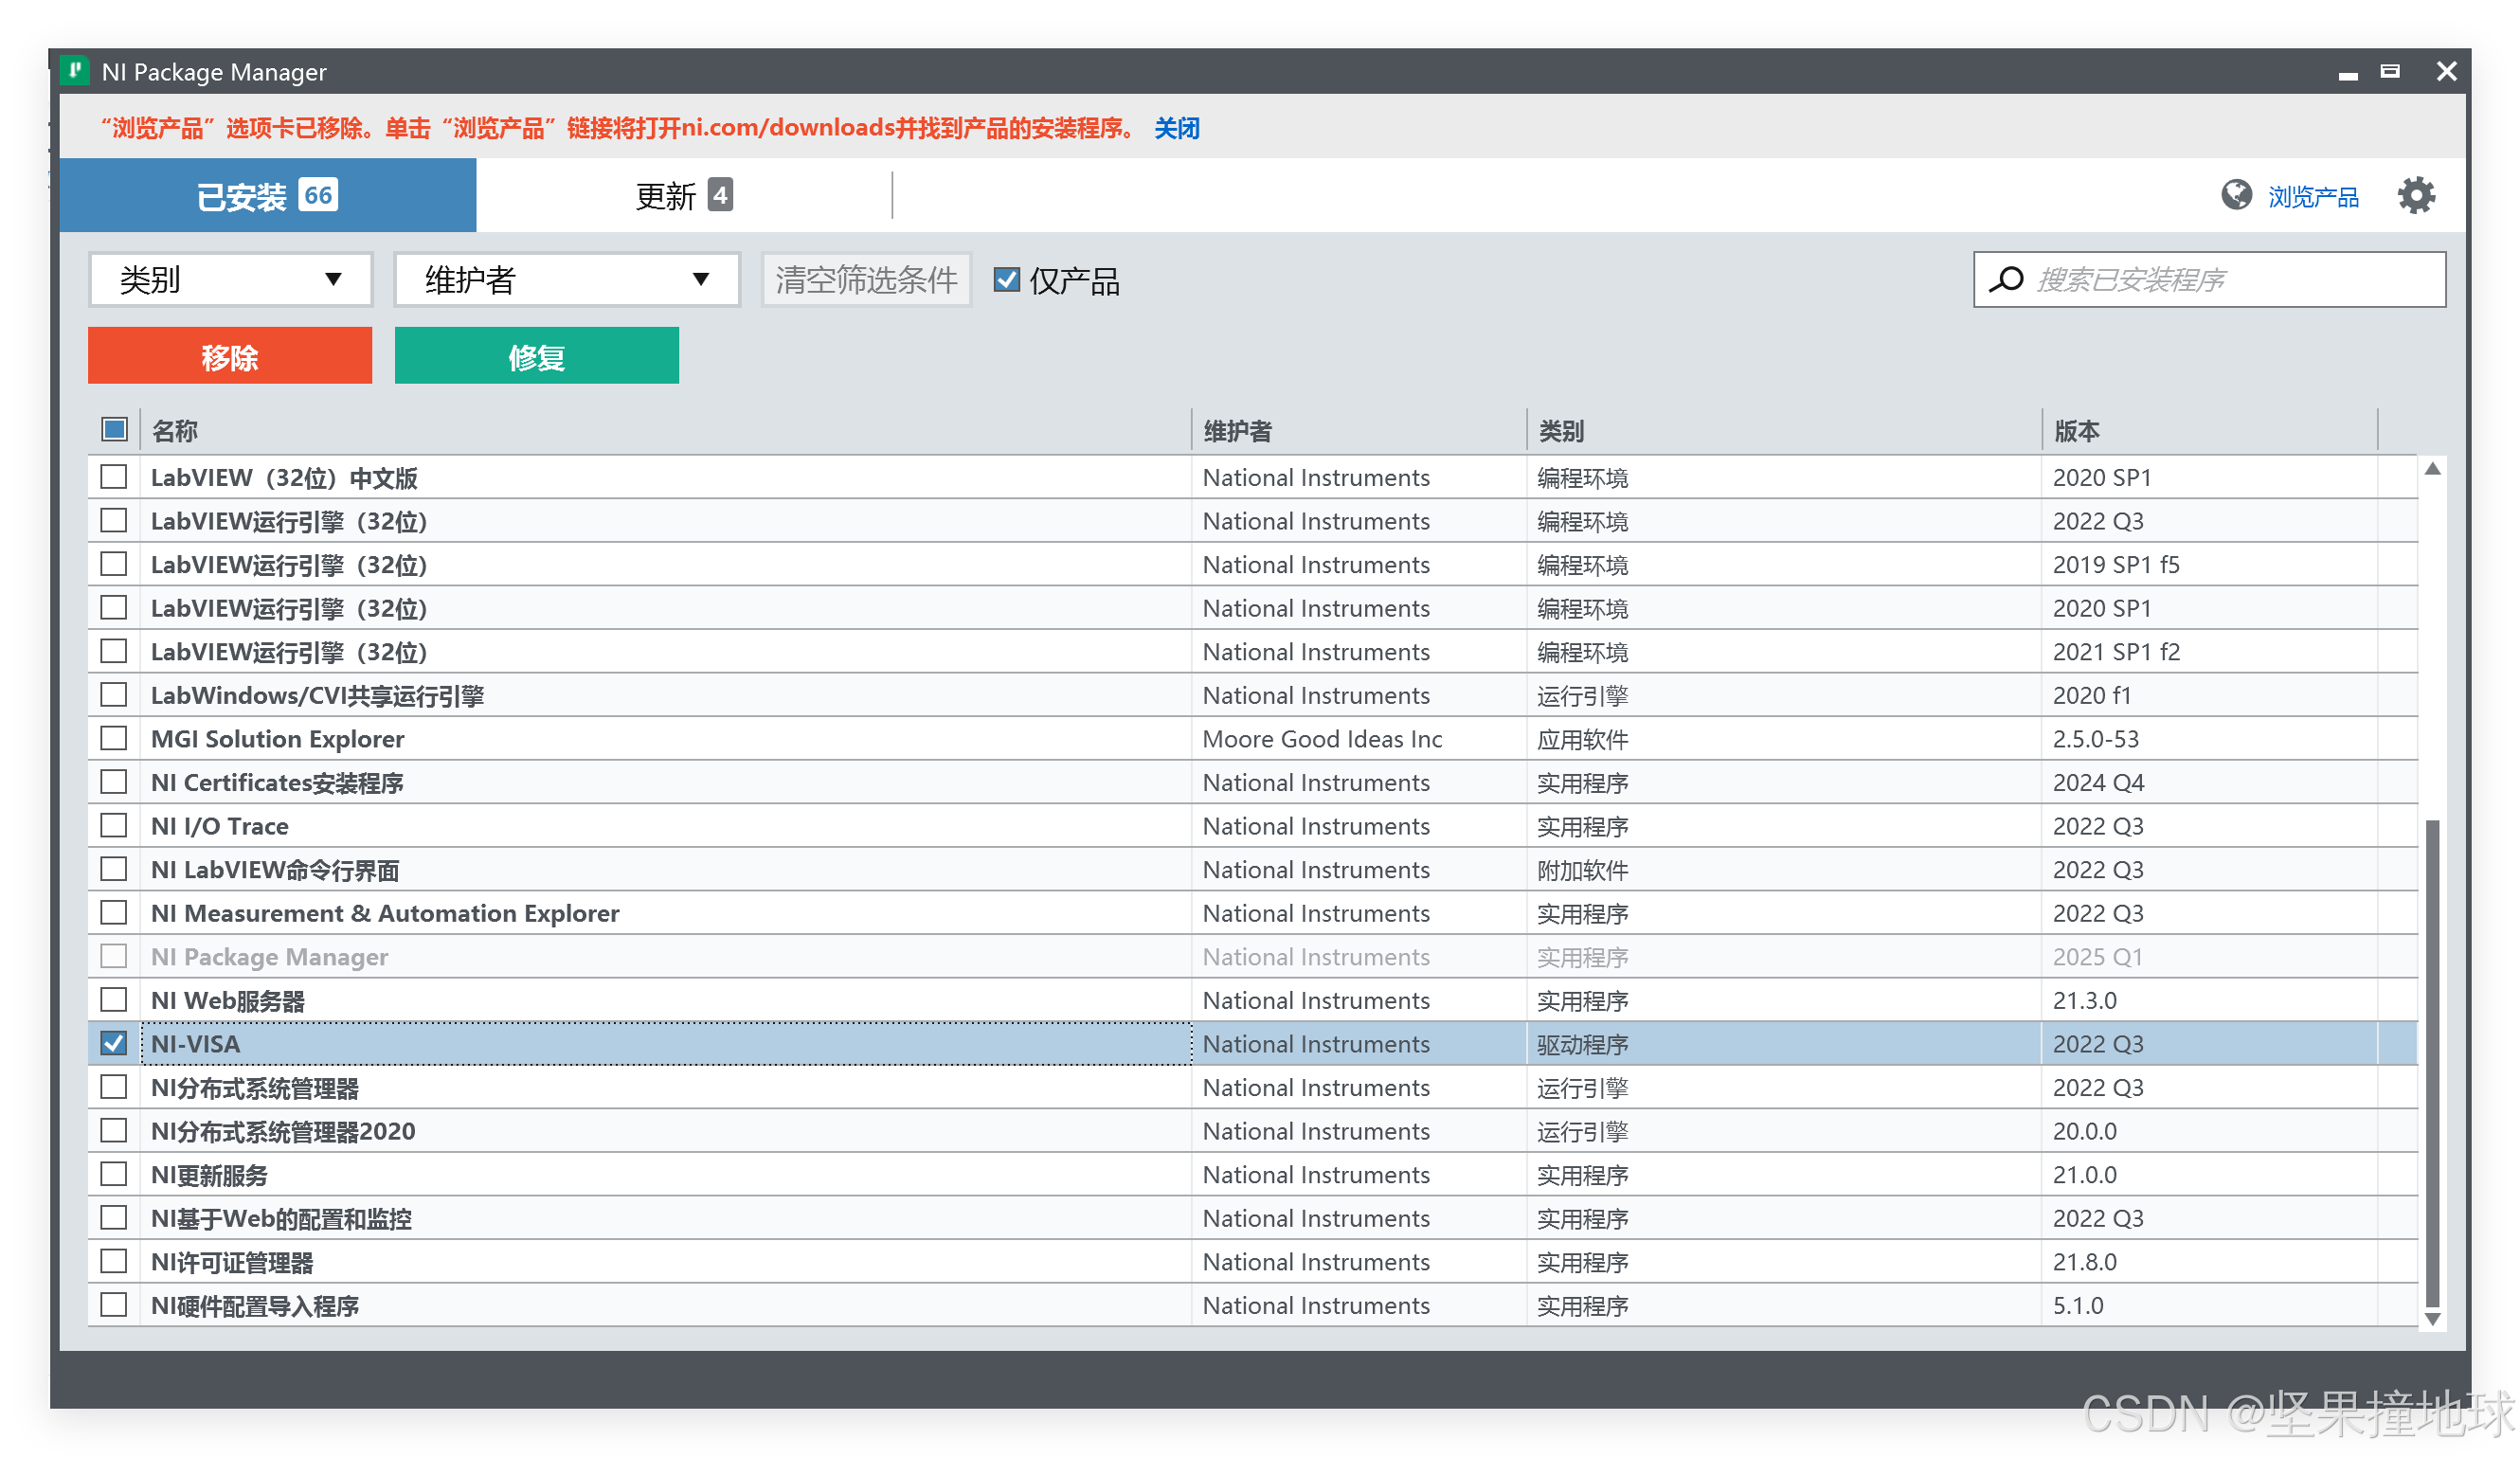Switch to the 更新 tab

[x=681, y=195]
